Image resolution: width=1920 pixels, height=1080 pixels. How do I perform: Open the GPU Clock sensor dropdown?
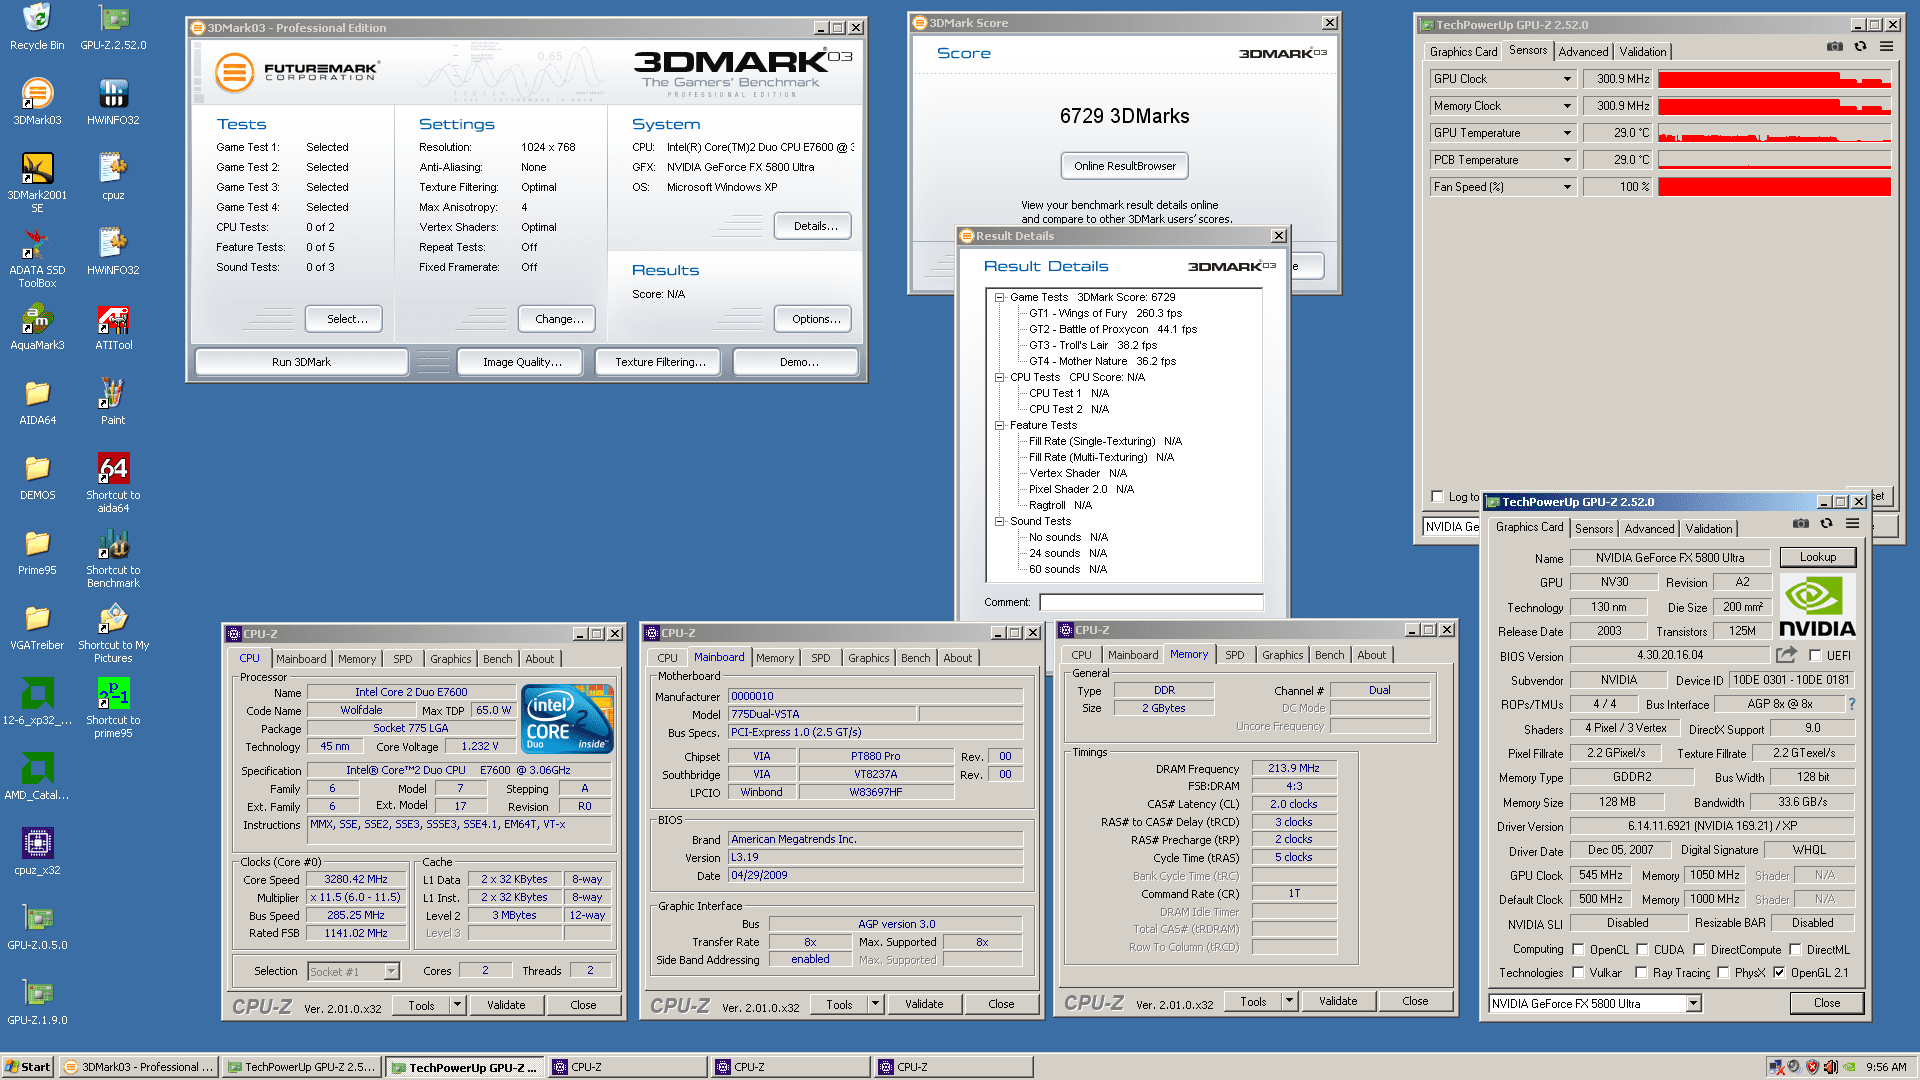click(x=1567, y=79)
